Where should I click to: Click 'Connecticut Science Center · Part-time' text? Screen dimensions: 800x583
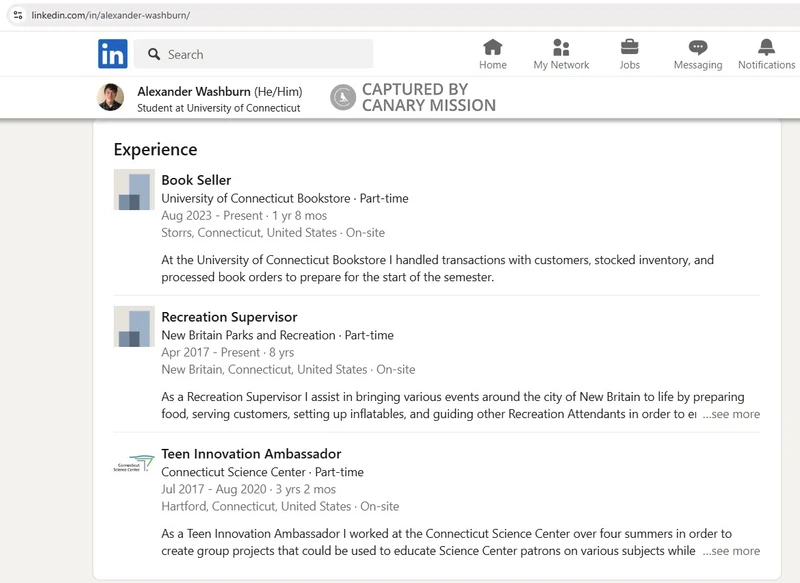click(263, 472)
